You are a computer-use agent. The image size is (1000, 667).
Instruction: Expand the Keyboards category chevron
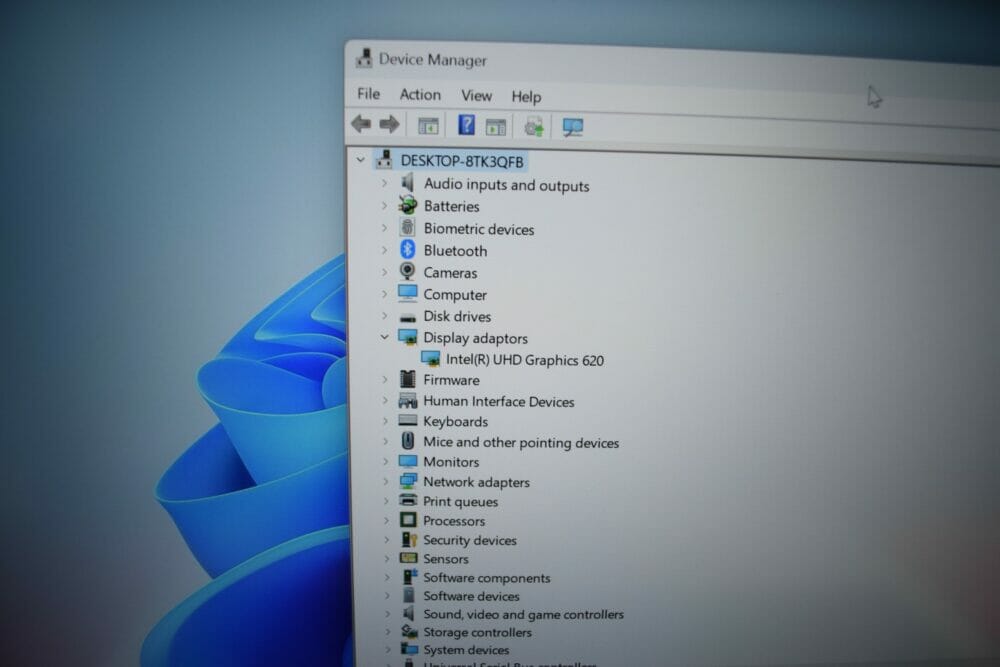[x=385, y=421]
